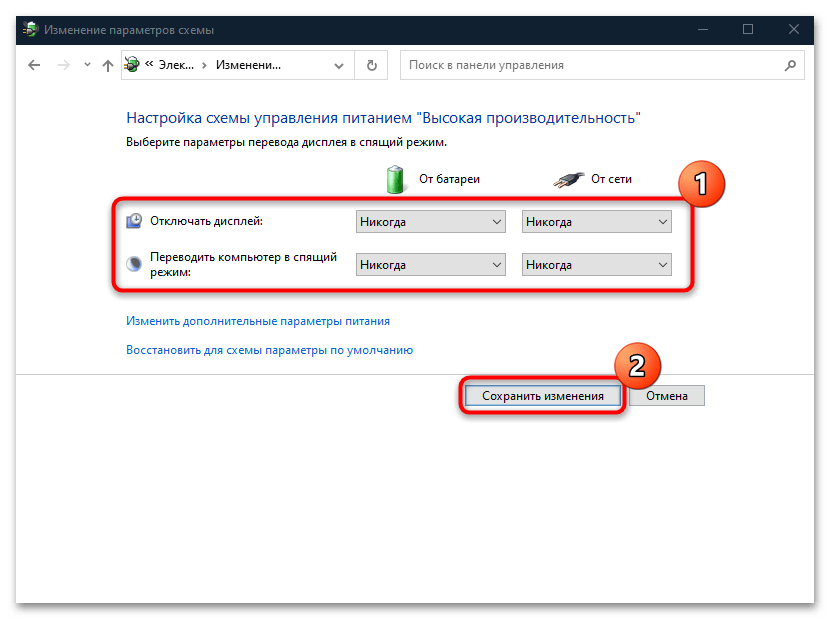Screen dimensions: 830x619
Task: Go up one level with Up arrow
Action: point(108,66)
